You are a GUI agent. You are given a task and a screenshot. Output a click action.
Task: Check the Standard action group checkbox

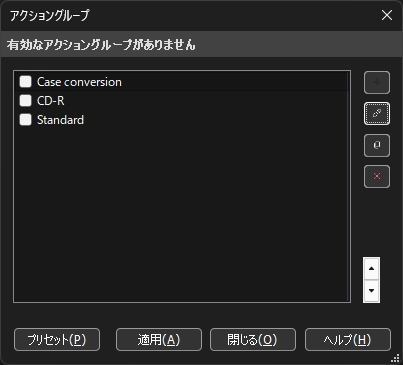pyautogui.click(x=26, y=120)
